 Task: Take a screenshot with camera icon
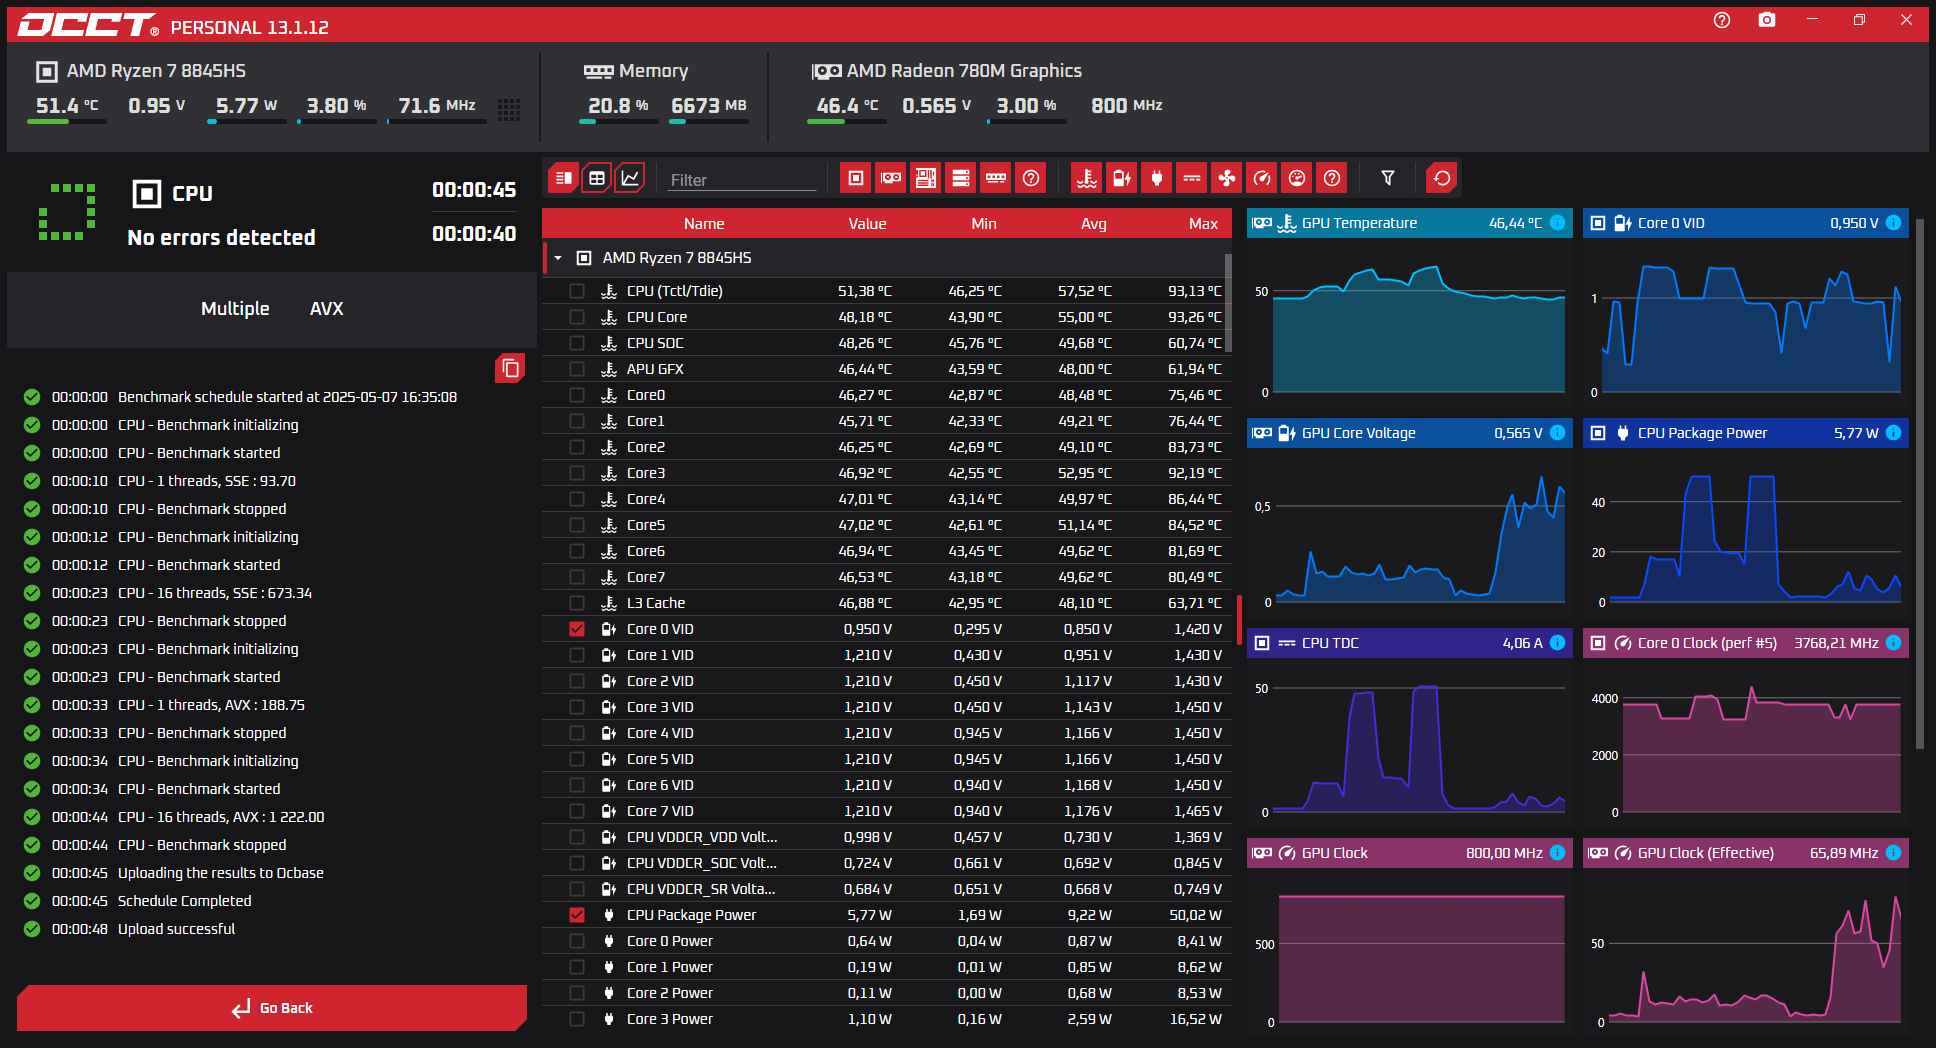(1767, 20)
